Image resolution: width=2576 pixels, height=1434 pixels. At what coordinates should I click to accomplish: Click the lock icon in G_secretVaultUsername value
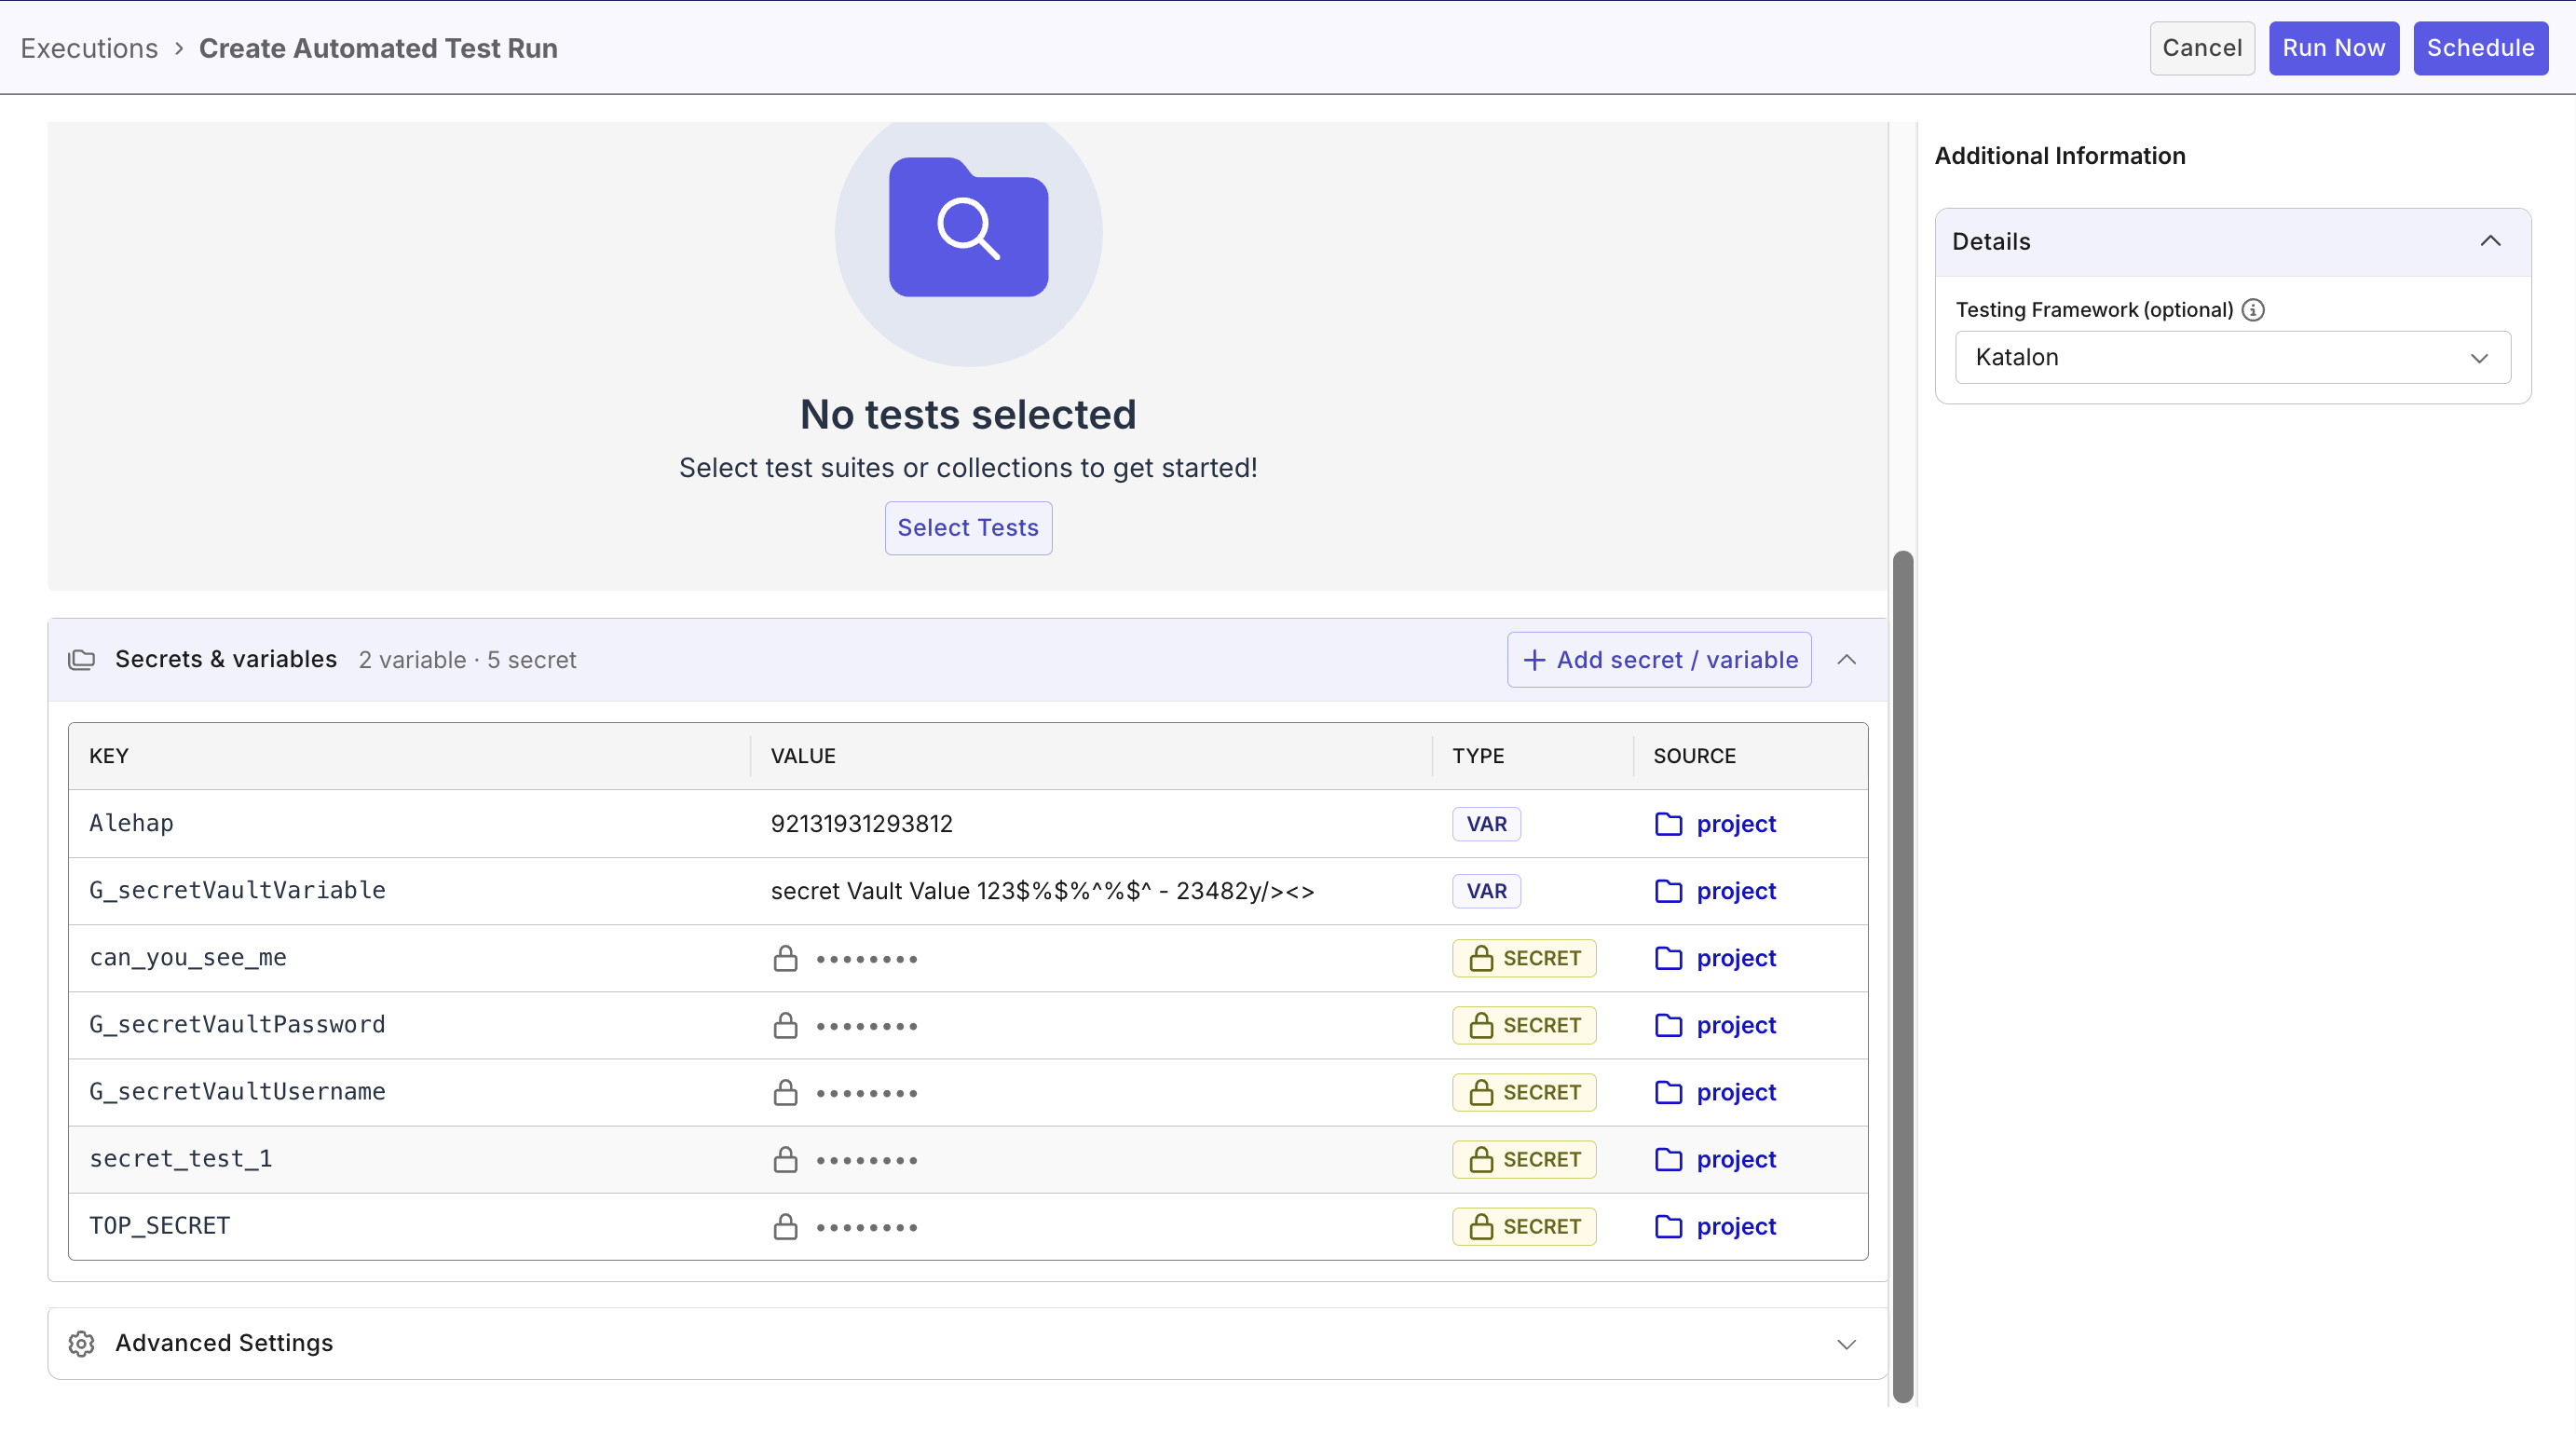tap(785, 1092)
